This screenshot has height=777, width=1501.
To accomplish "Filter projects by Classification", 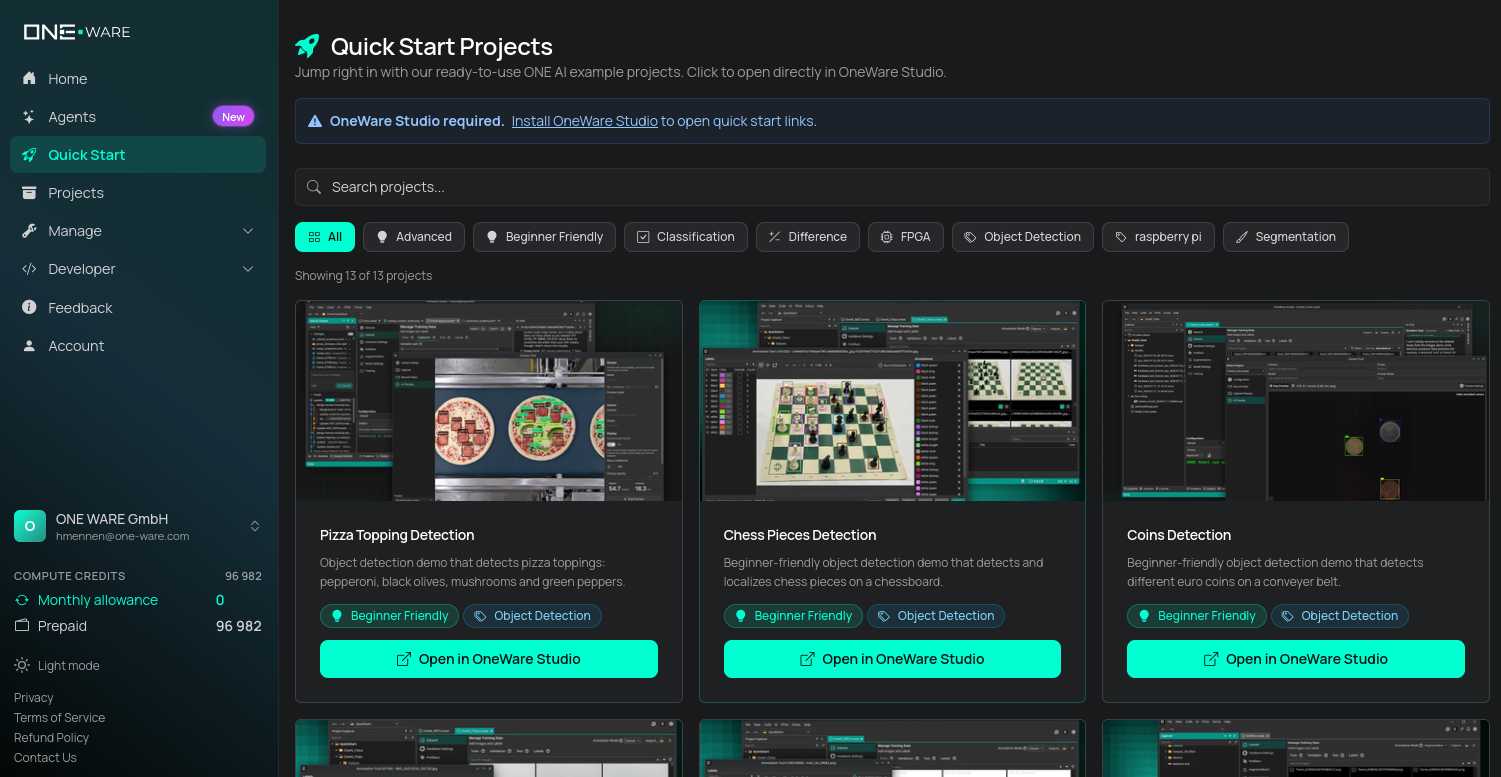I will [x=686, y=237].
